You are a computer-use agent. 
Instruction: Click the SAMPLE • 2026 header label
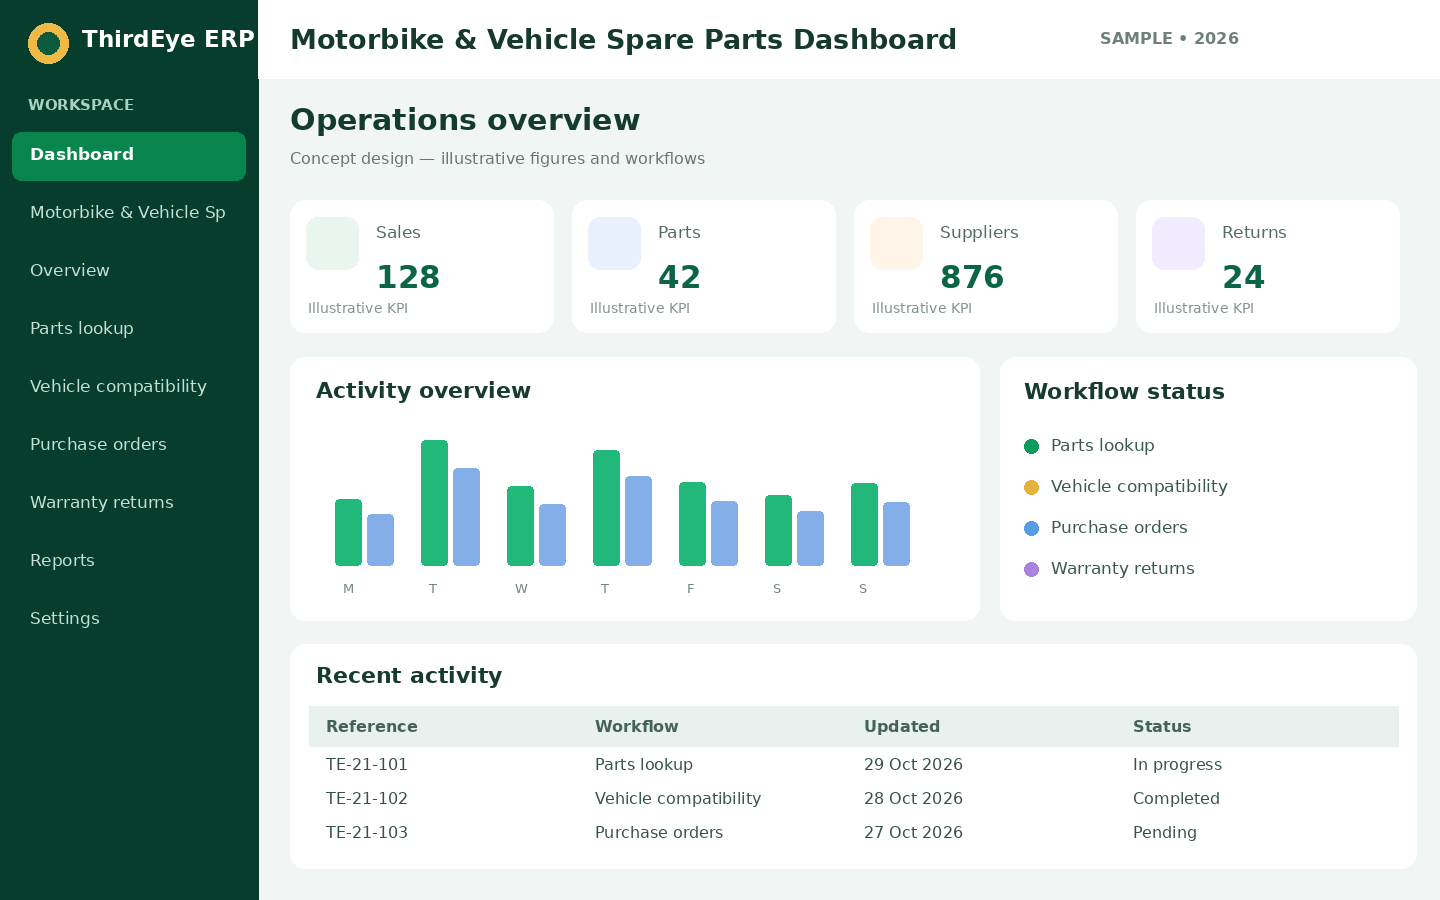click(1169, 39)
